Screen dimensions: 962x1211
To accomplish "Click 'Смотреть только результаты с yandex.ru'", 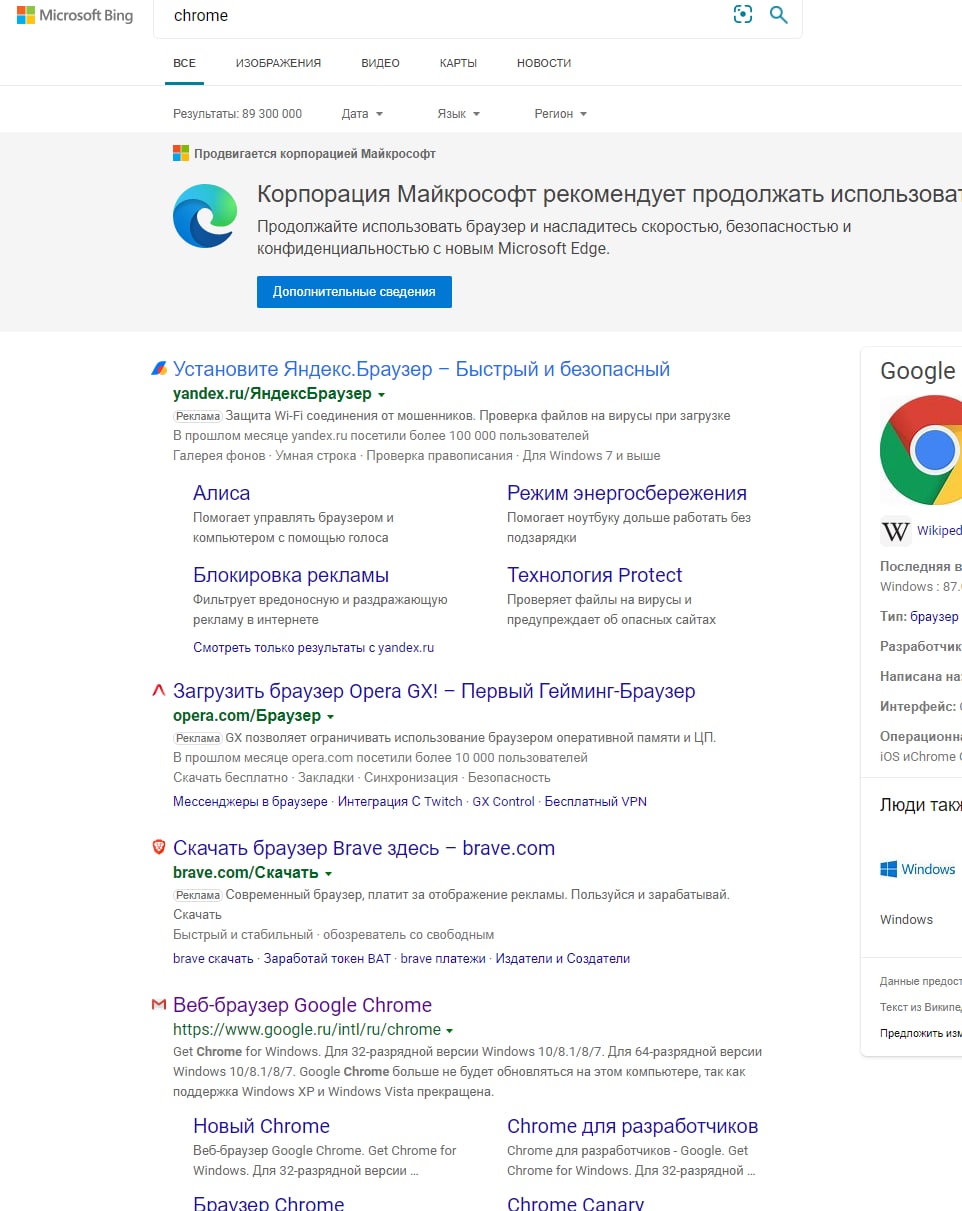I will (x=313, y=647).
